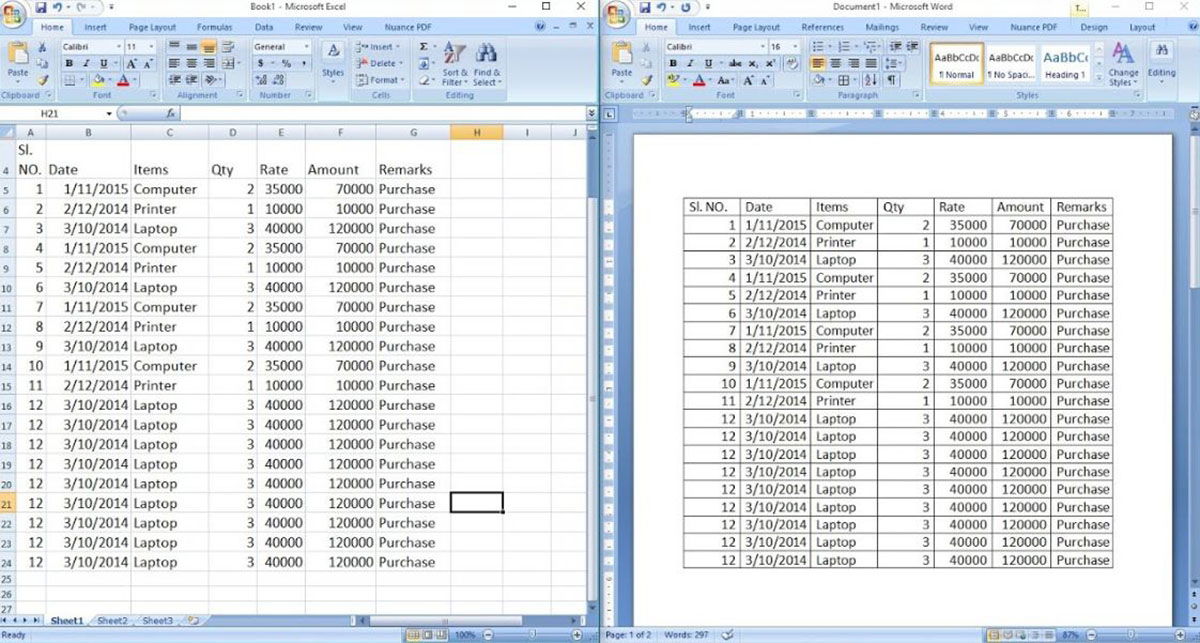
Task: Toggle the paragraph marks icon in Word
Action: pos(891,80)
